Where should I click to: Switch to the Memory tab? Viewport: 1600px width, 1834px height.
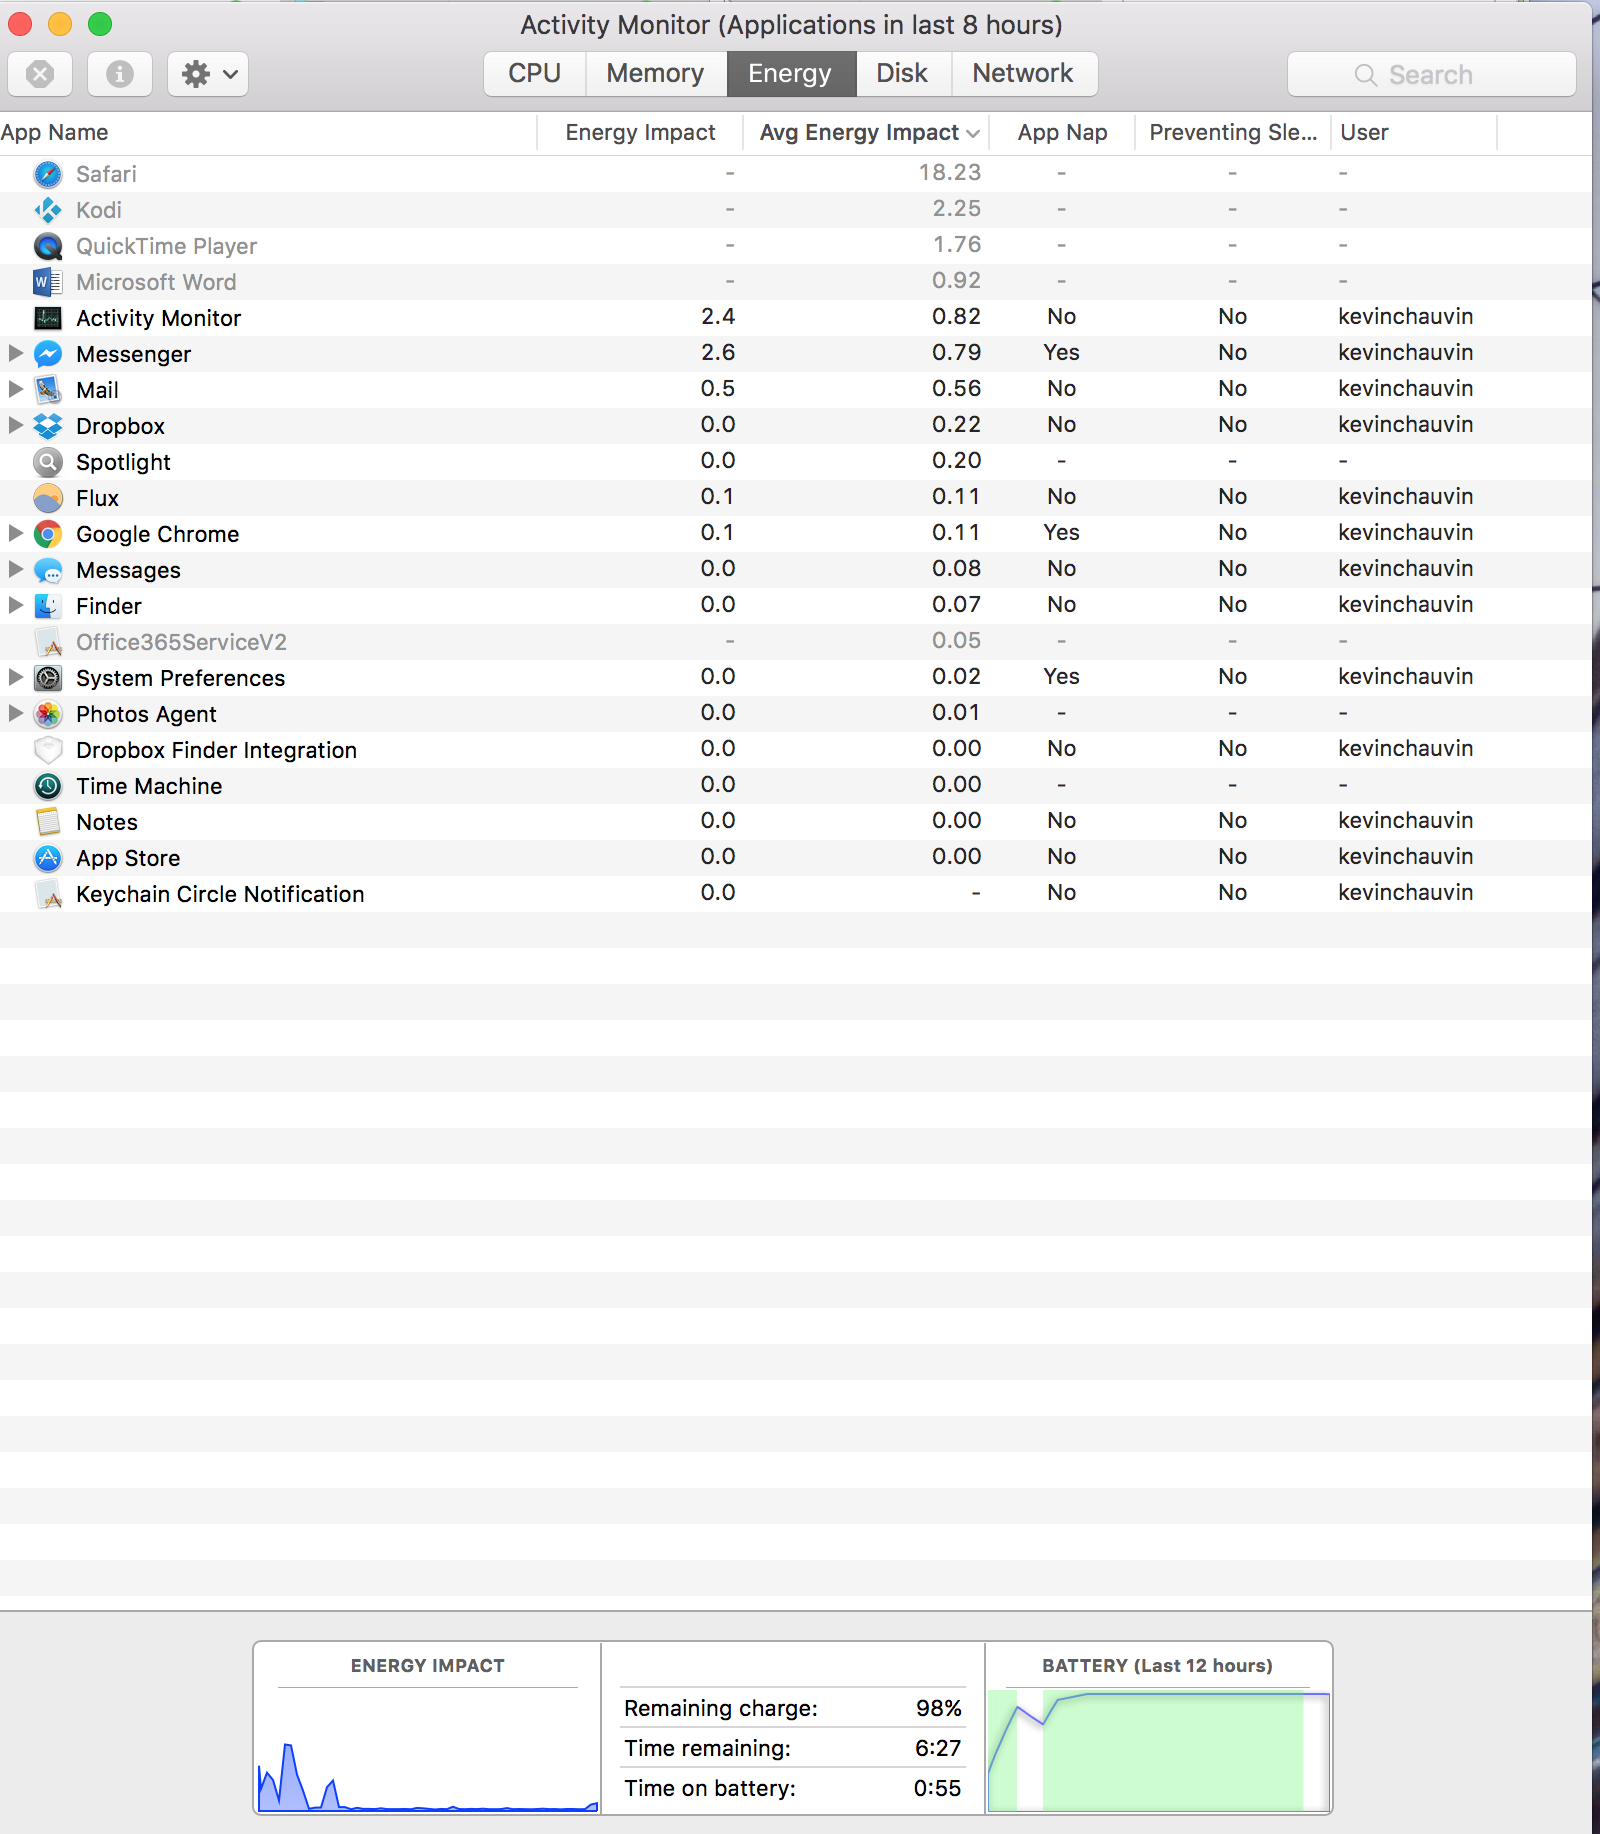(x=655, y=74)
